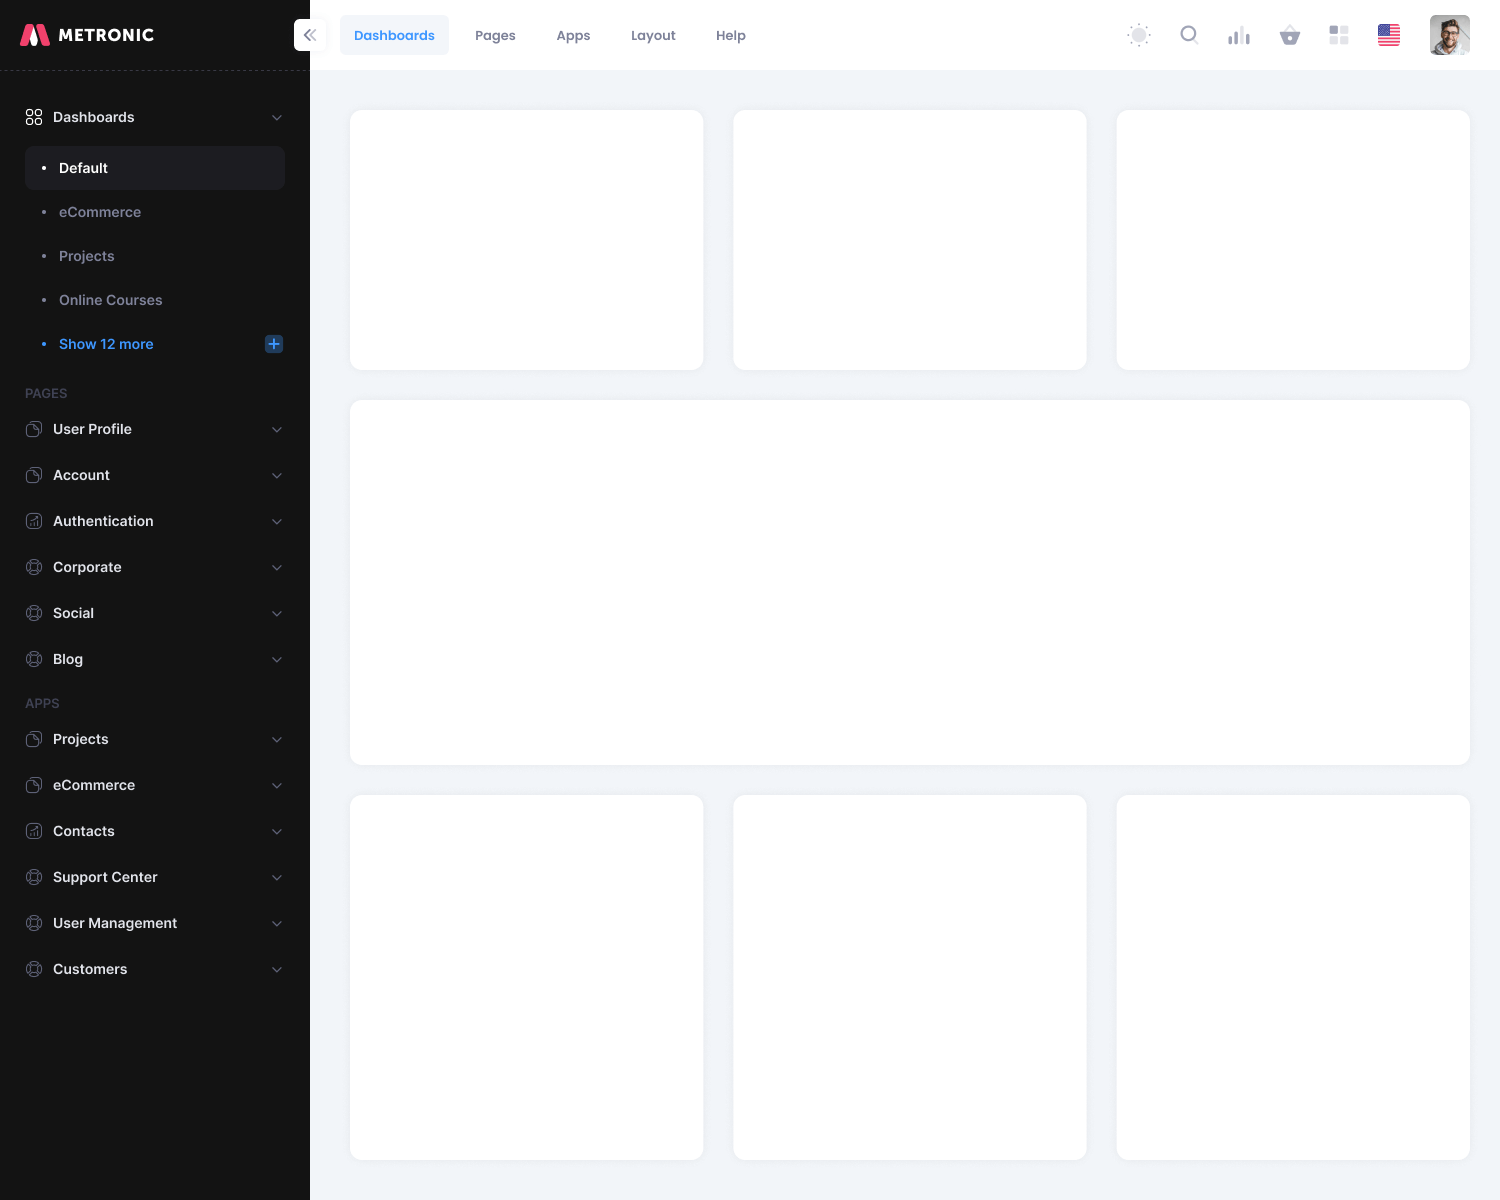The image size is (1500, 1200).
Task: Open the Online Courses dashboard
Action: 110,300
